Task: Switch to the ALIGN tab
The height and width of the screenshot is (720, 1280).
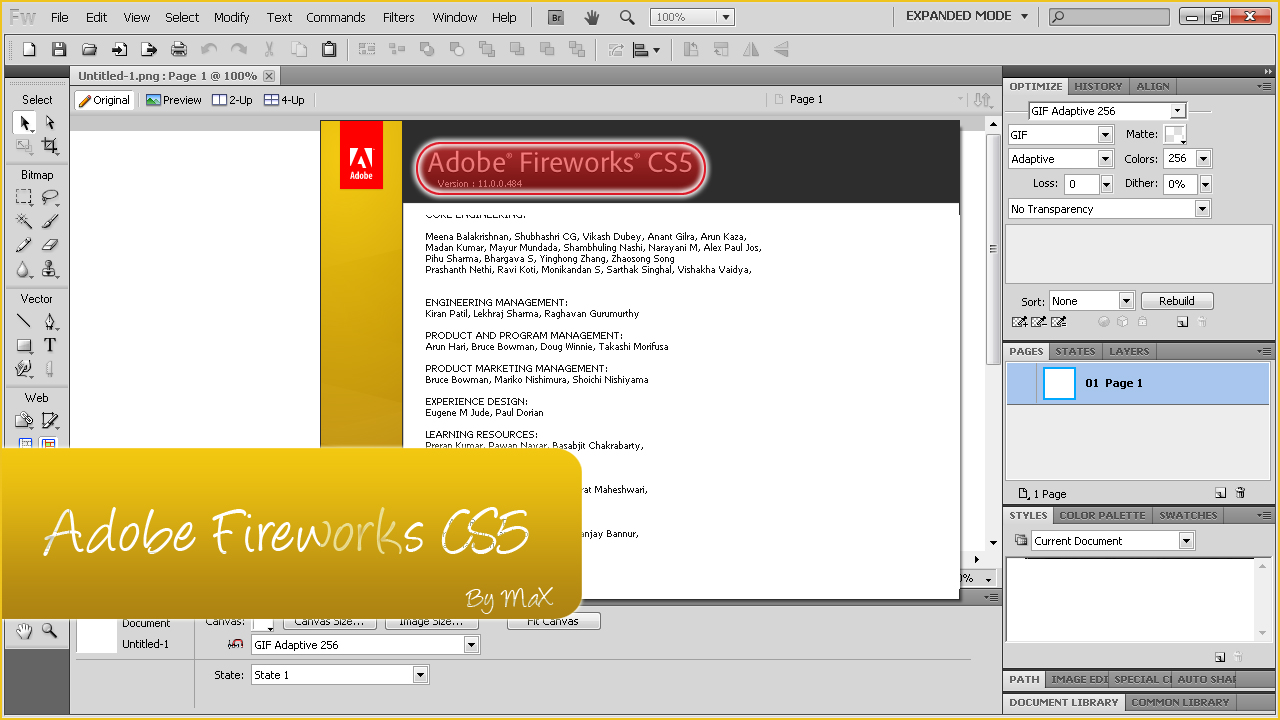Action: point(1154,86)
